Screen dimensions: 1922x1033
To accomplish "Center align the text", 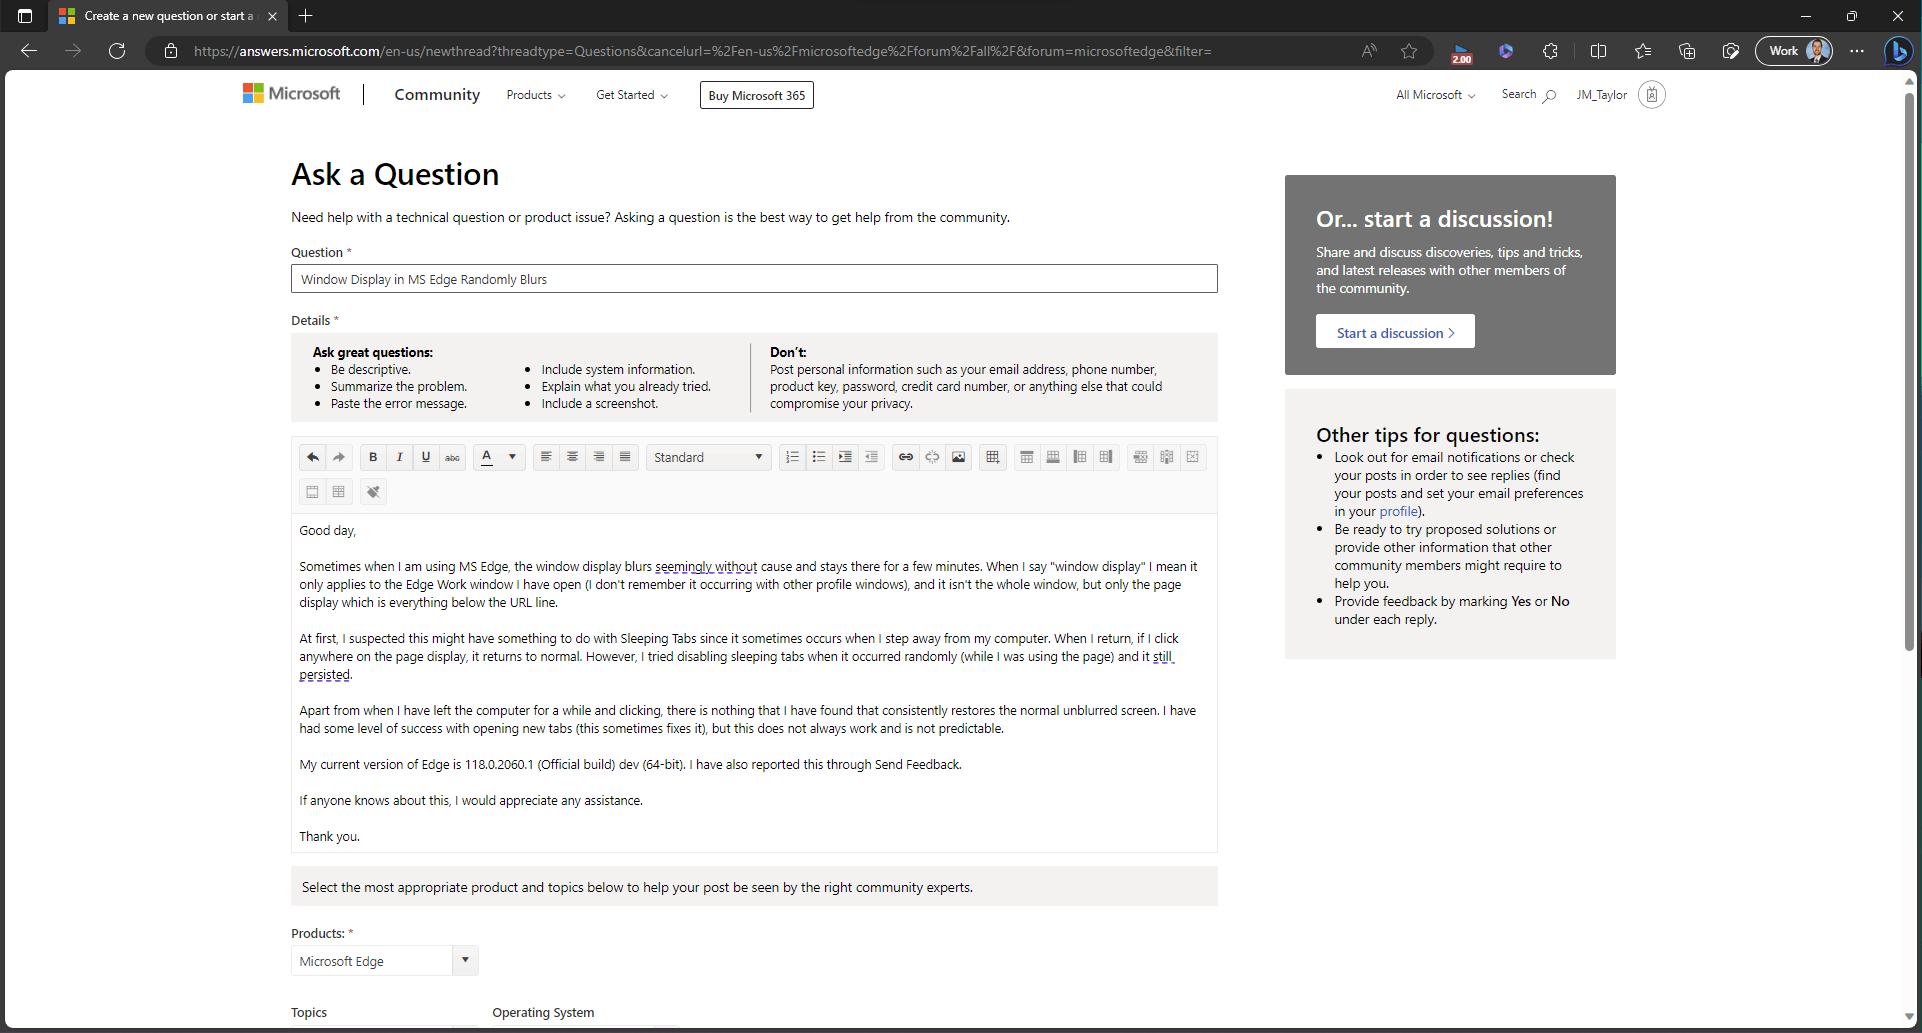I will (572, 457).
